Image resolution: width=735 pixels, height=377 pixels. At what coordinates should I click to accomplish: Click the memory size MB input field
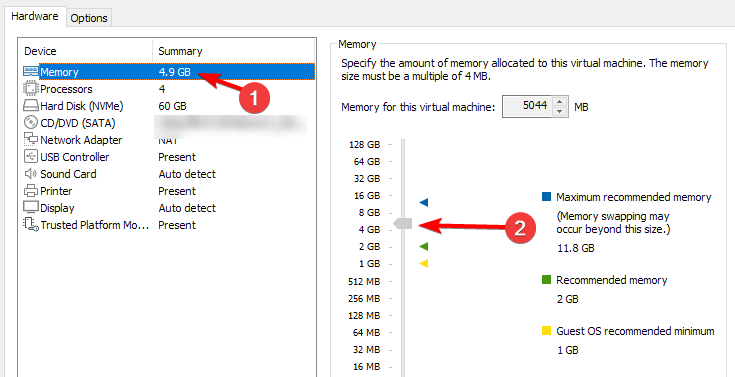pyautogui.click(x=528, y=106)
